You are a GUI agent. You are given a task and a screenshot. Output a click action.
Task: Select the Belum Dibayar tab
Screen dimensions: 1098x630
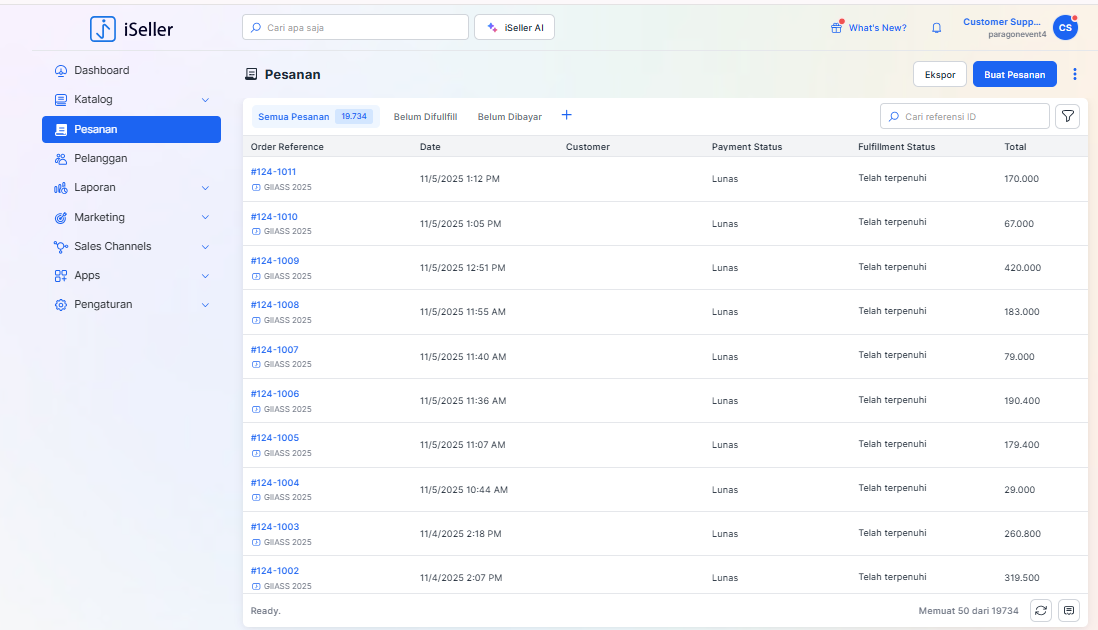509,117
